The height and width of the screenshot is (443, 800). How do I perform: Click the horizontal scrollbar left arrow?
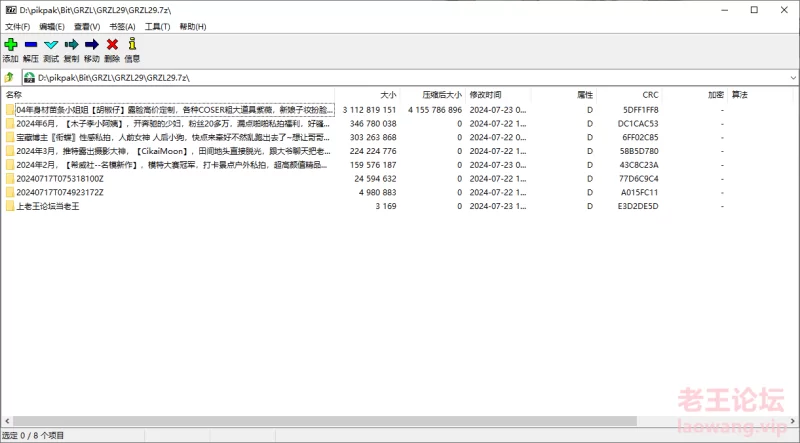[x=6, y=421]
